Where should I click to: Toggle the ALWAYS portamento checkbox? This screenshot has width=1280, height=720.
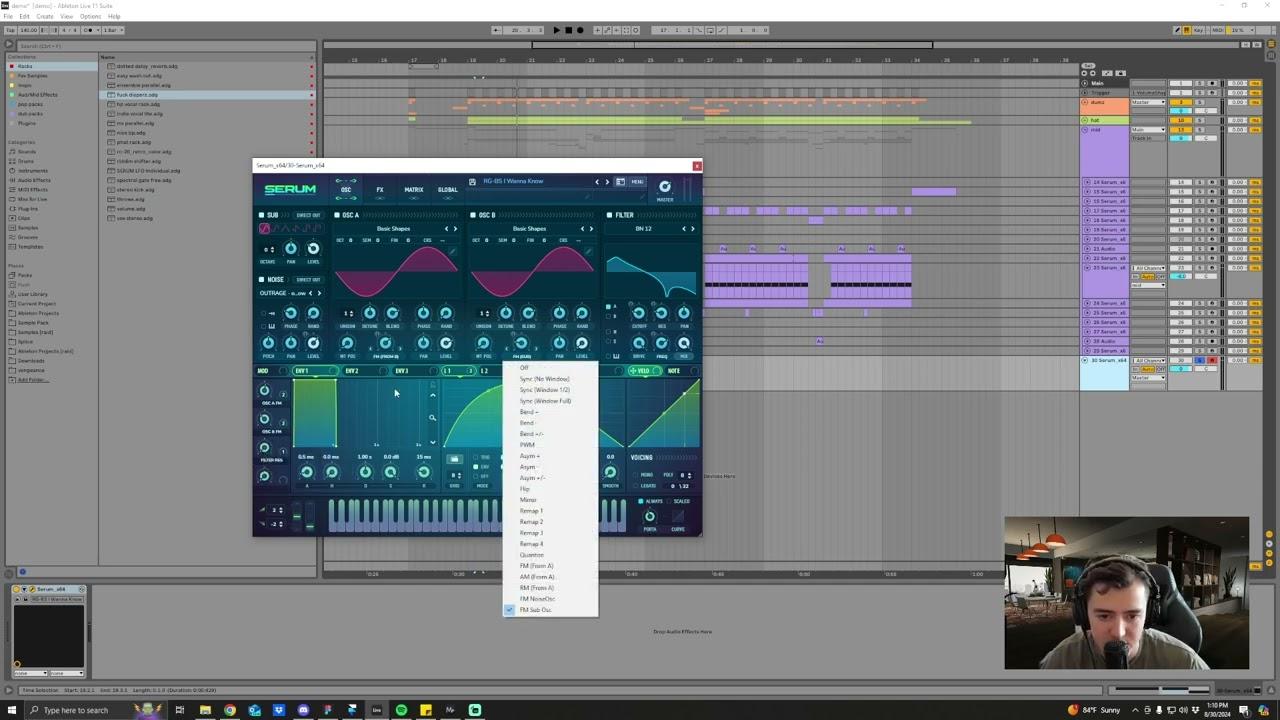[x=641, y=501]
